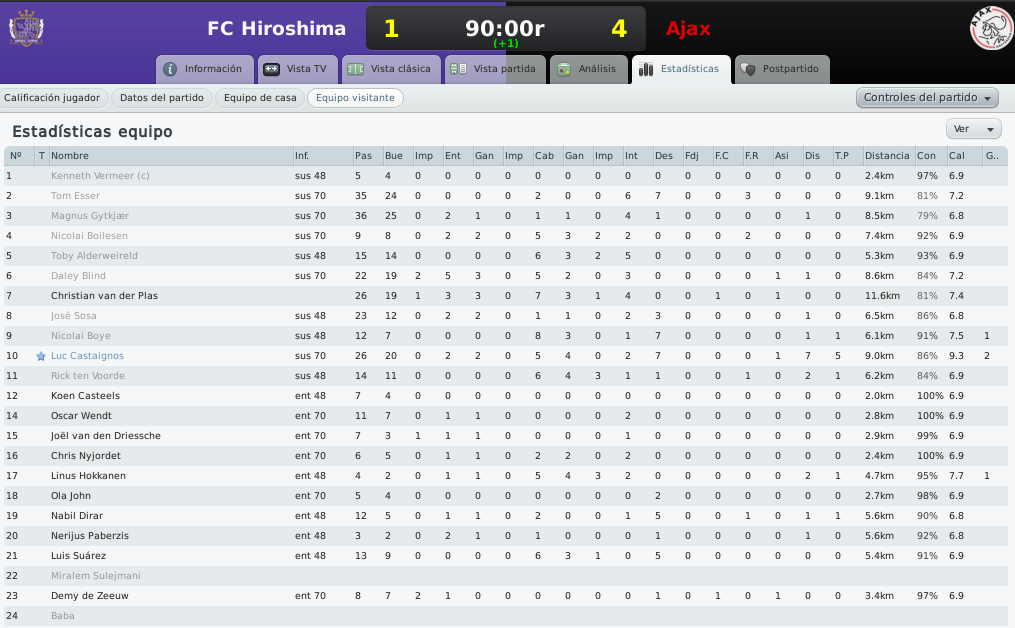The image size is (1015, 628).
Task: Open the Información tab icon
Action: 170,69
